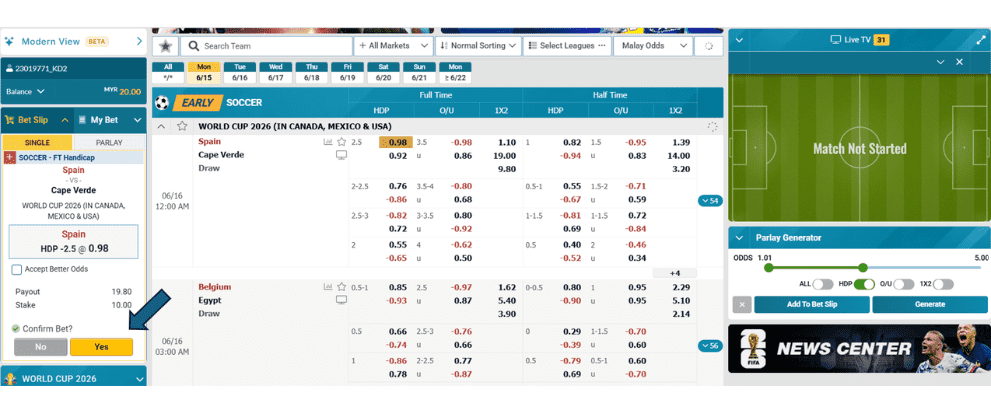Collapse the World Cup 2026 league section

click(x=161, y=126)
